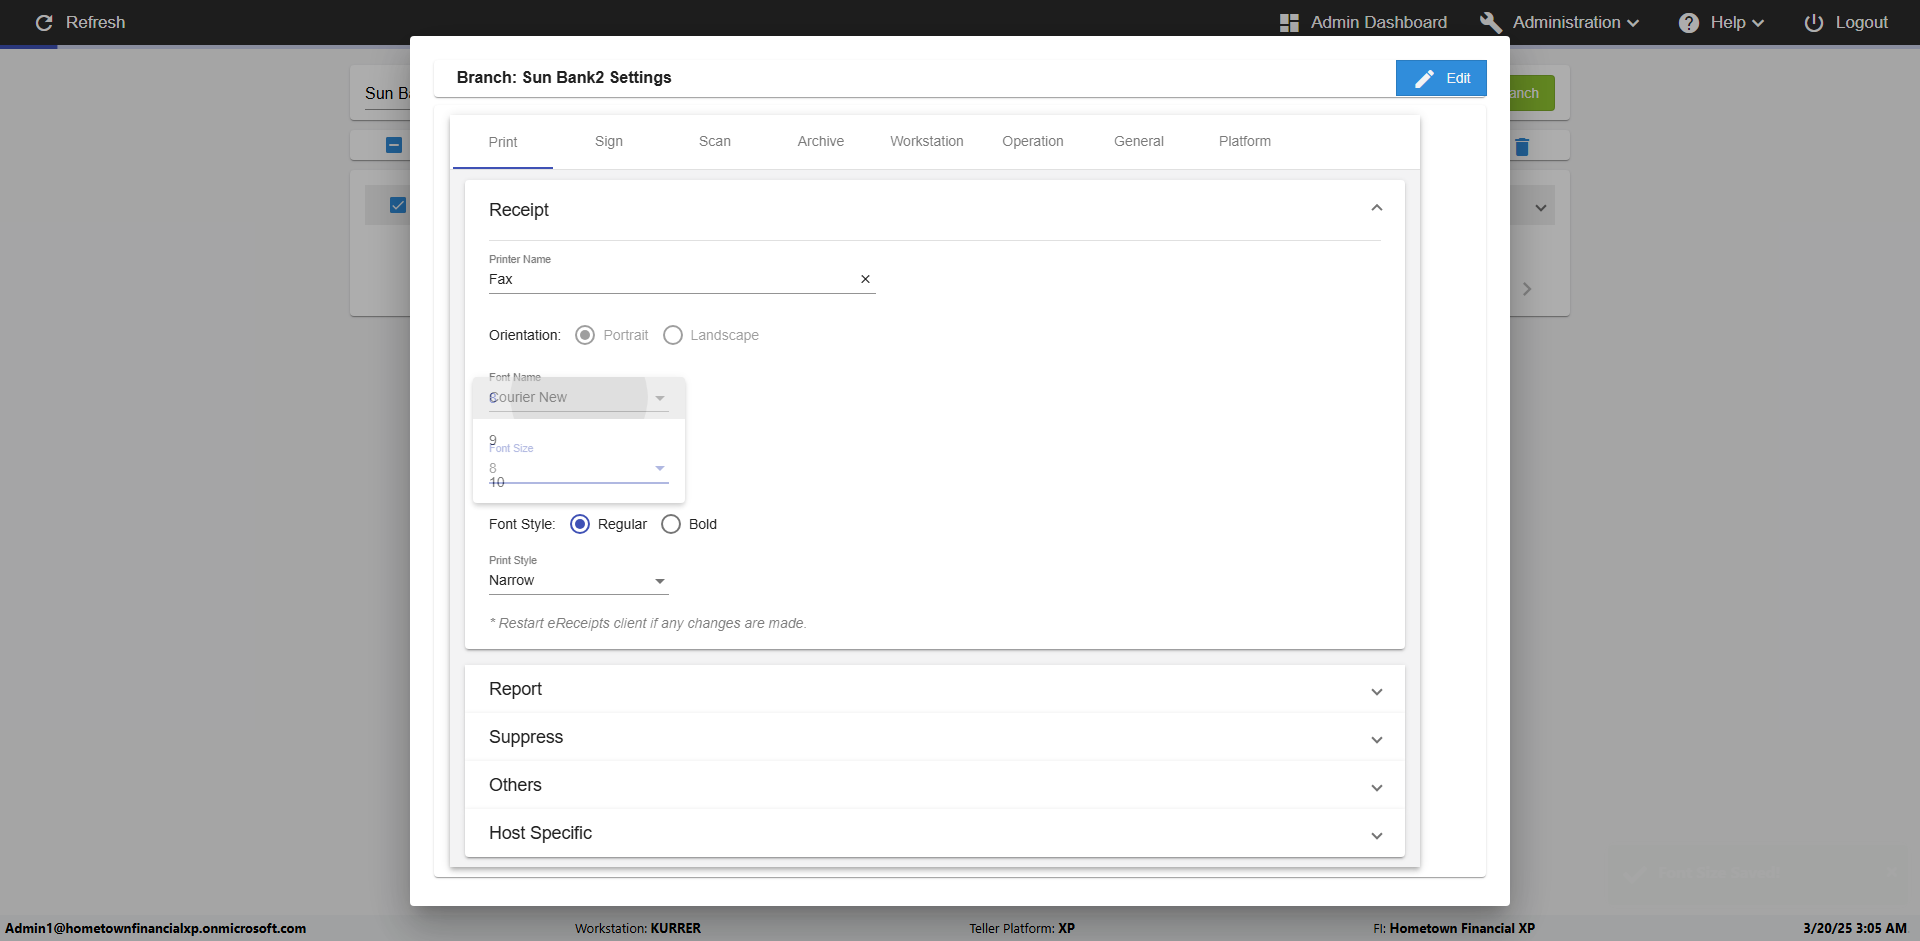
Task: Clear the Printer Name field with X
Action: click(865, 280)
